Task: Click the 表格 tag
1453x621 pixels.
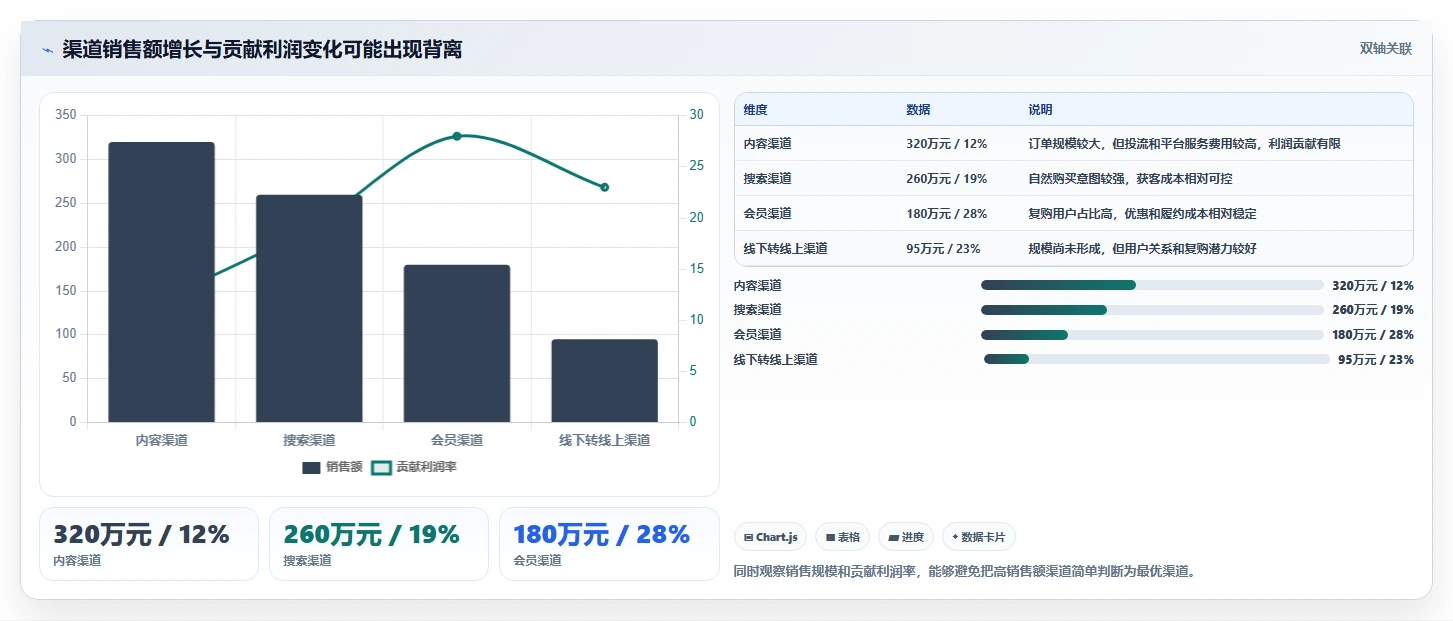Action: coord(843,537)
